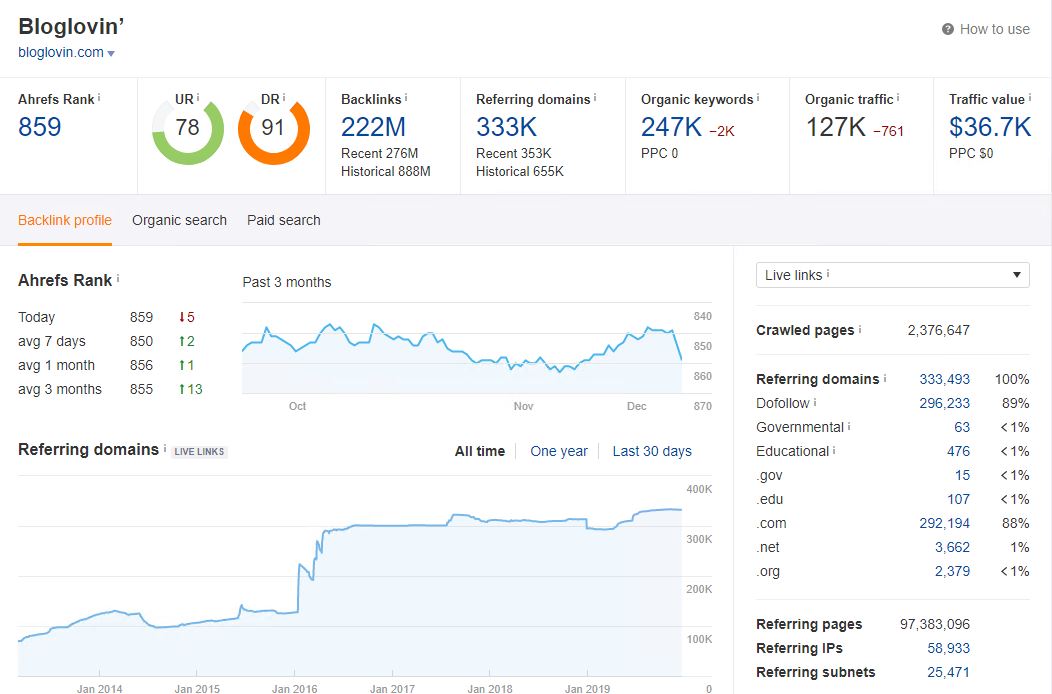The width and height of the screenshot is (1052, 694).
Task: Open the 333K referring domains report
Action: coord(507,127)
